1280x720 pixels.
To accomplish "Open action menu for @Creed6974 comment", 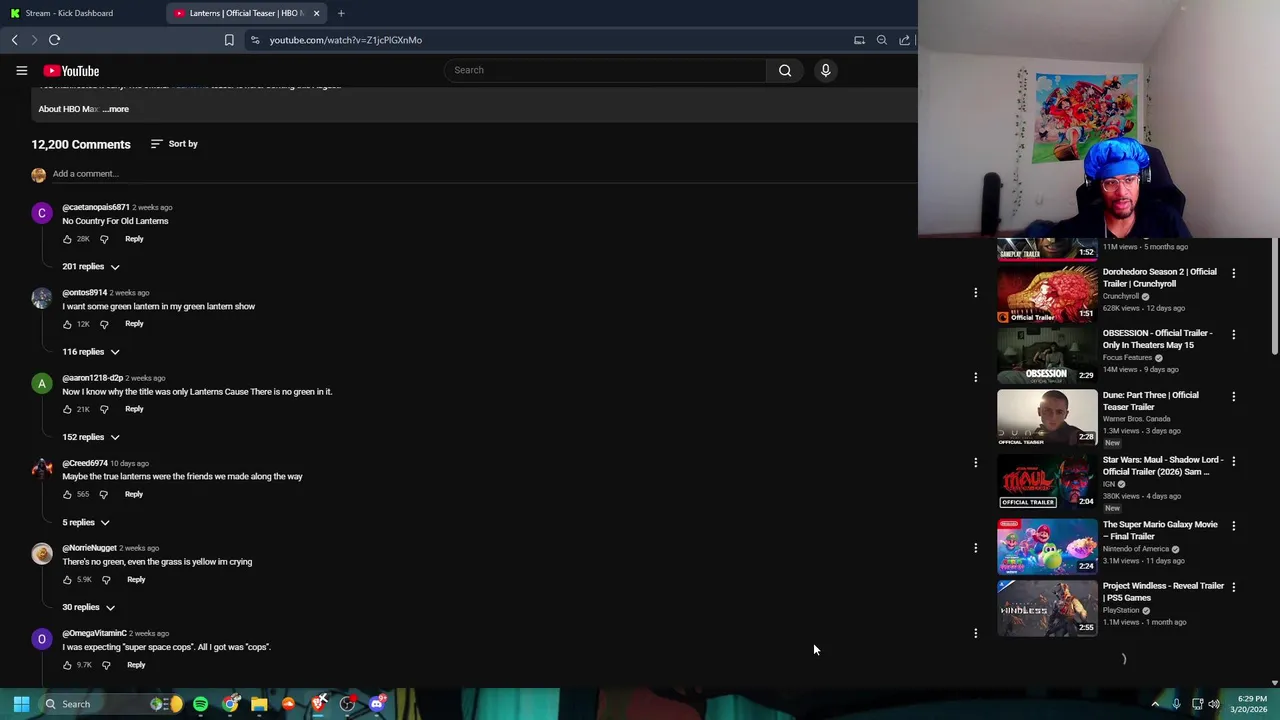I will pos(975,462).
